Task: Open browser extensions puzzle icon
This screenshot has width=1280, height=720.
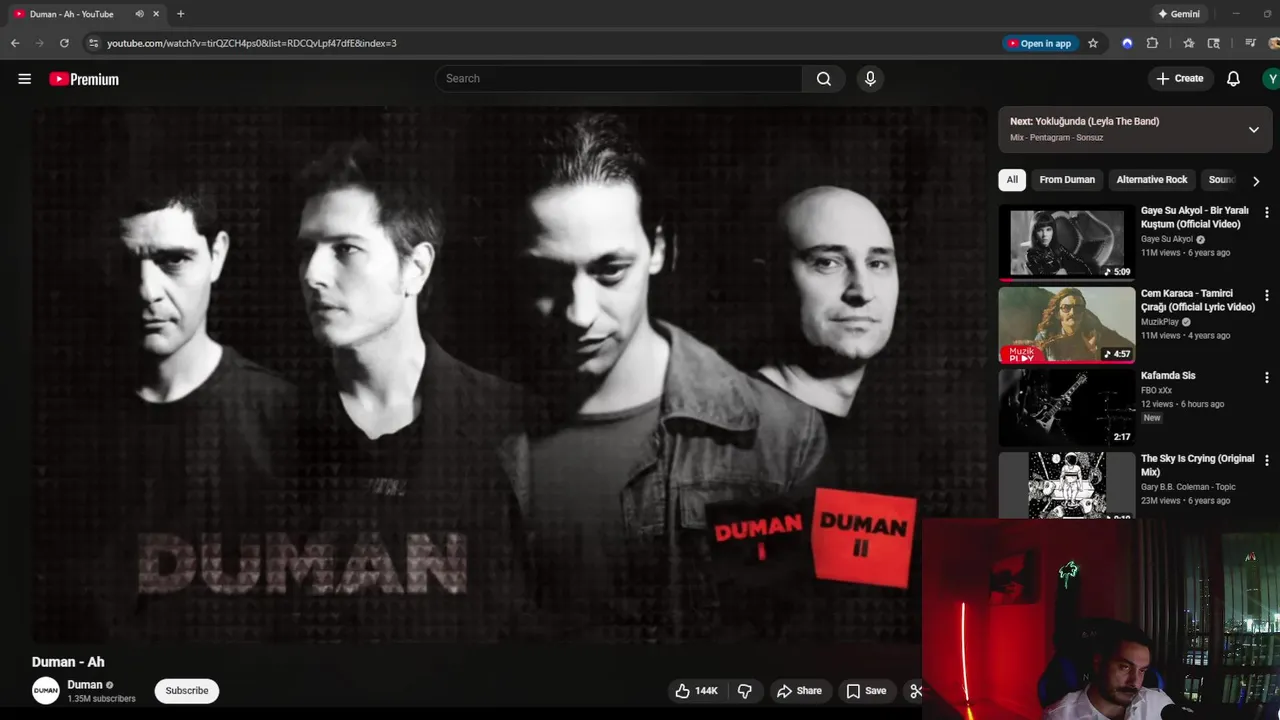Action: pyautogui.click(x=1152, y=43)
